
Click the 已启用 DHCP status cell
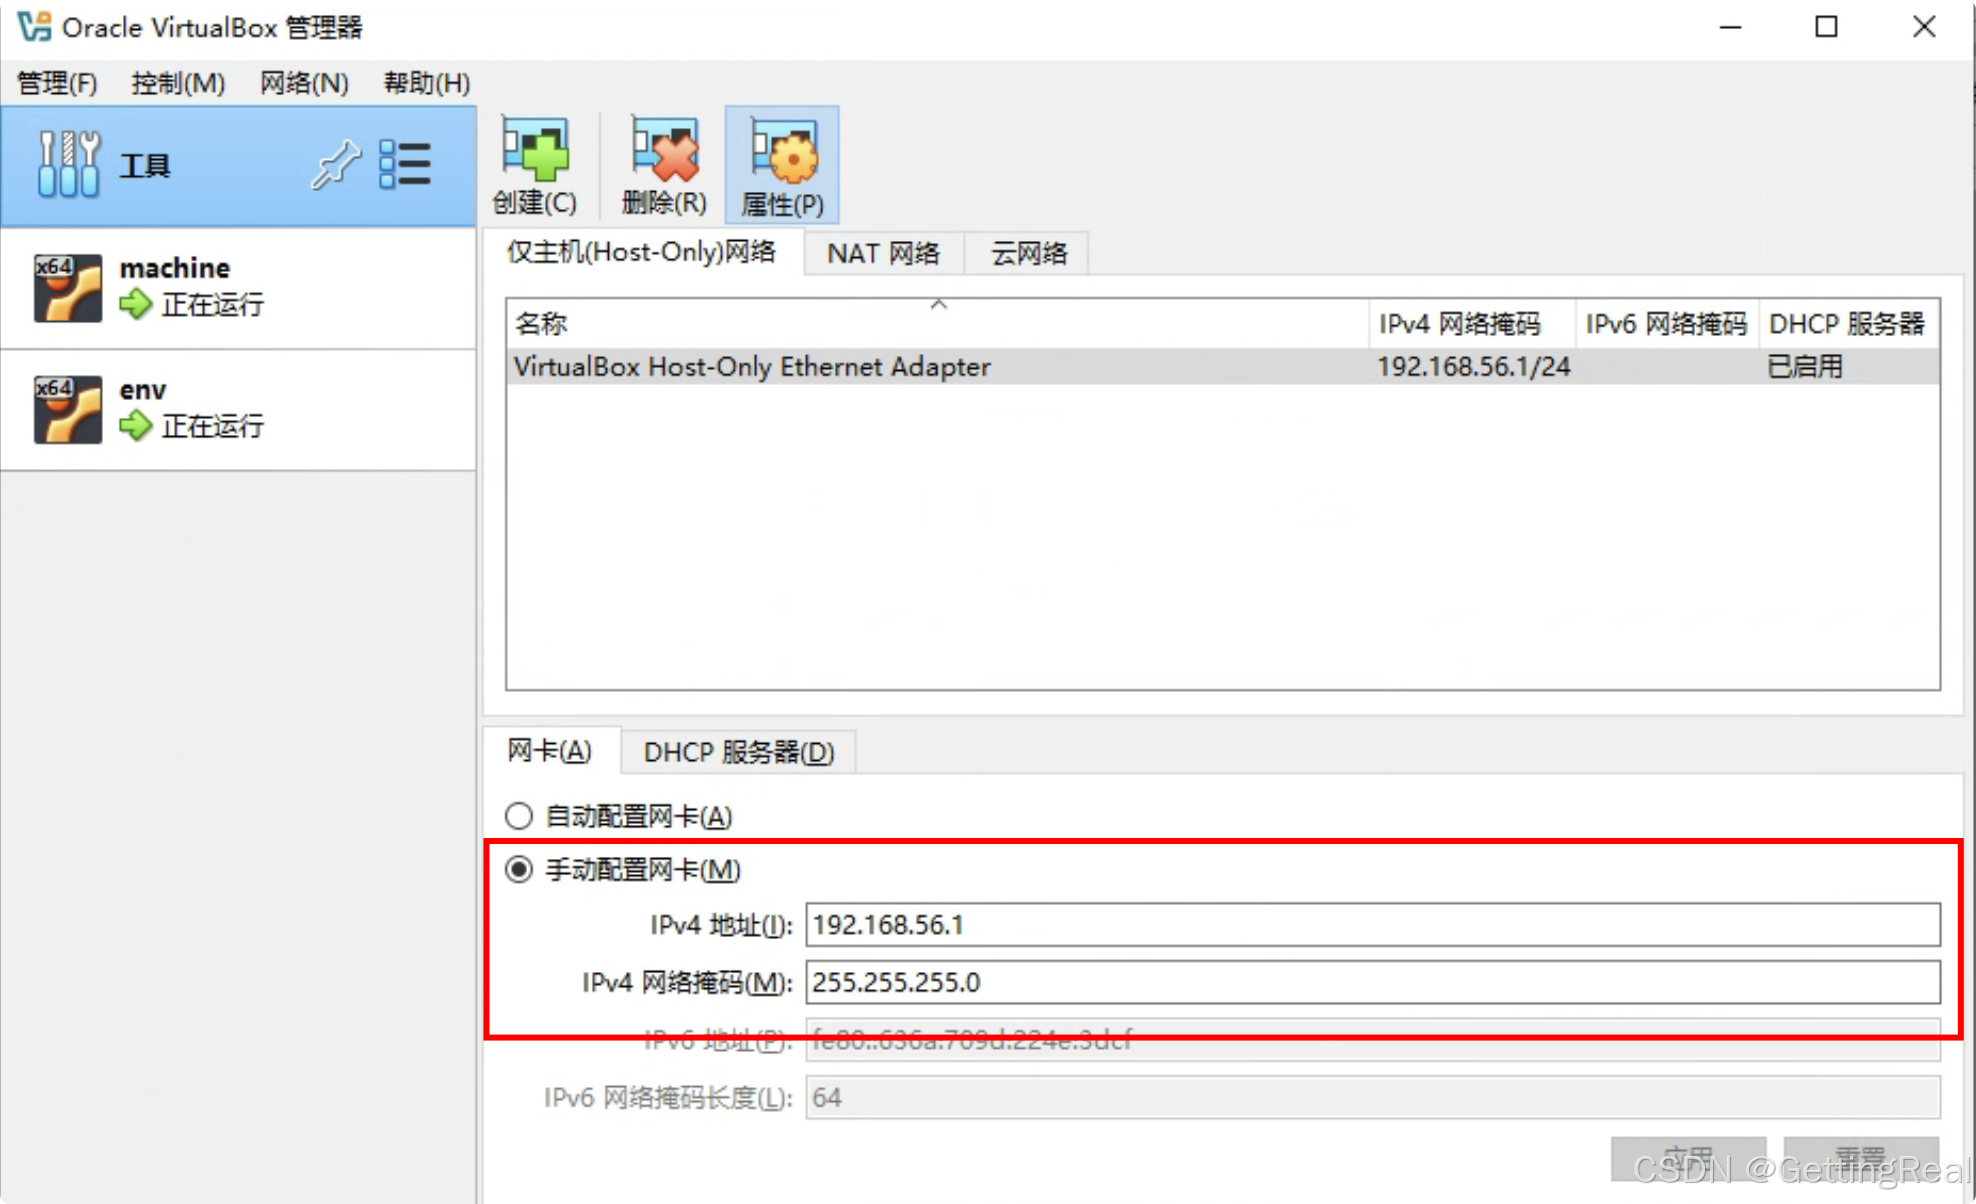click(1805, 366)
